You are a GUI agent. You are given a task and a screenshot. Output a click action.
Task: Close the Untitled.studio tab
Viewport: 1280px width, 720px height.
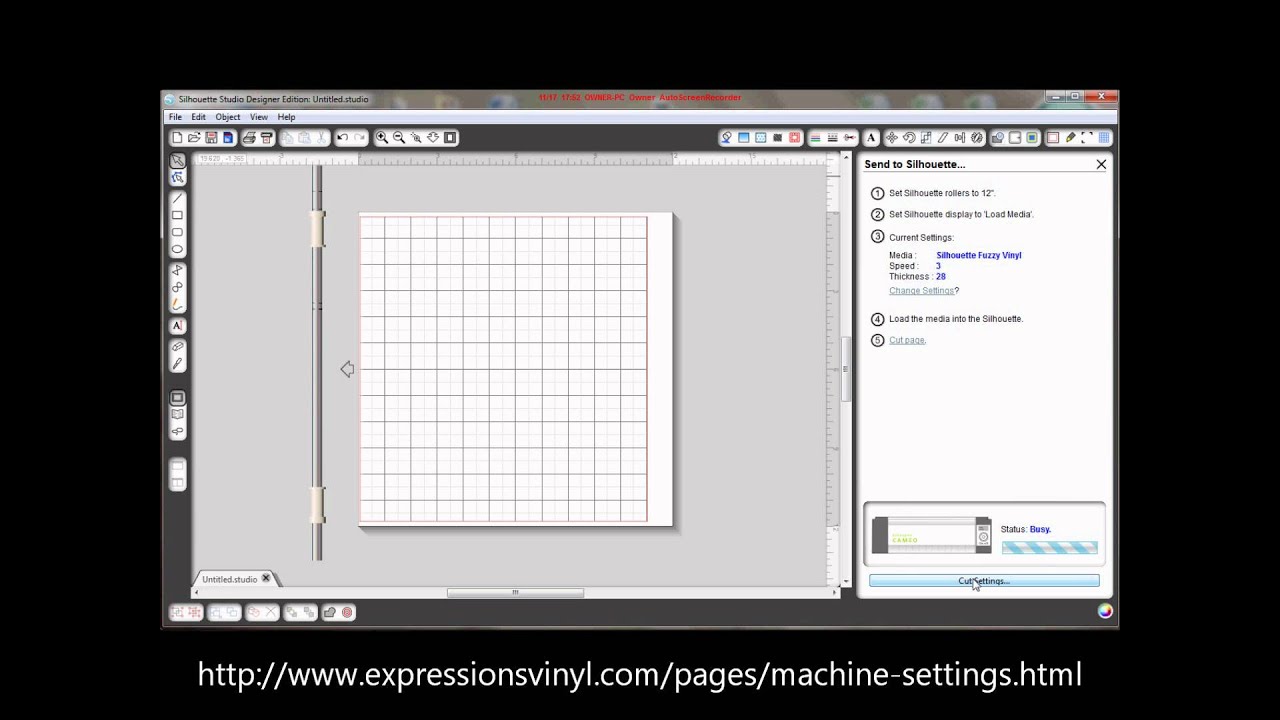coord(266,578)
